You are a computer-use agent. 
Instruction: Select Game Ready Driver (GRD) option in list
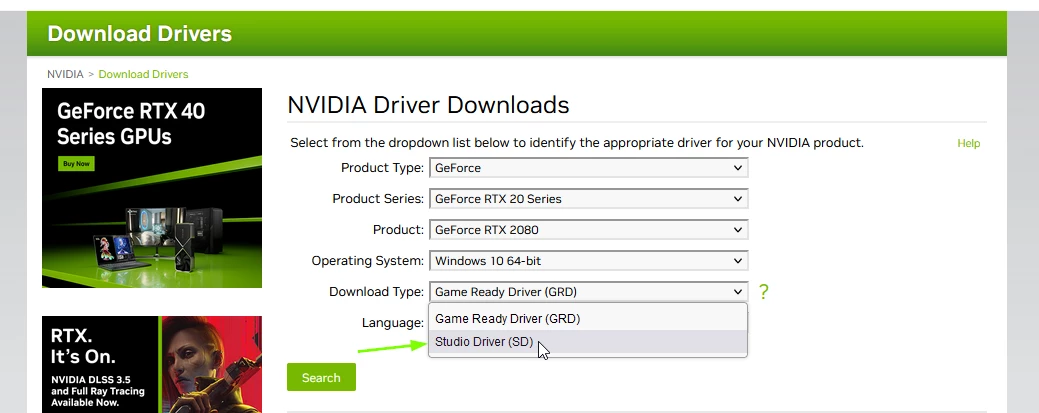point(588,319)
